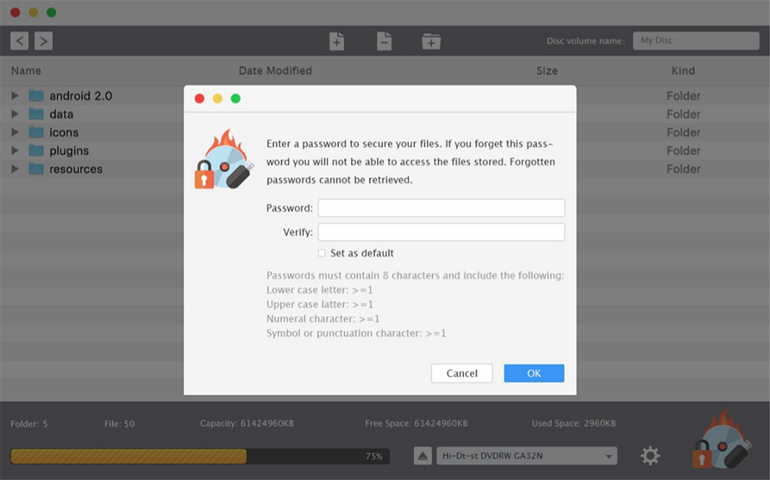Click the burn disc flame icon at bottom right

[721, 441]
